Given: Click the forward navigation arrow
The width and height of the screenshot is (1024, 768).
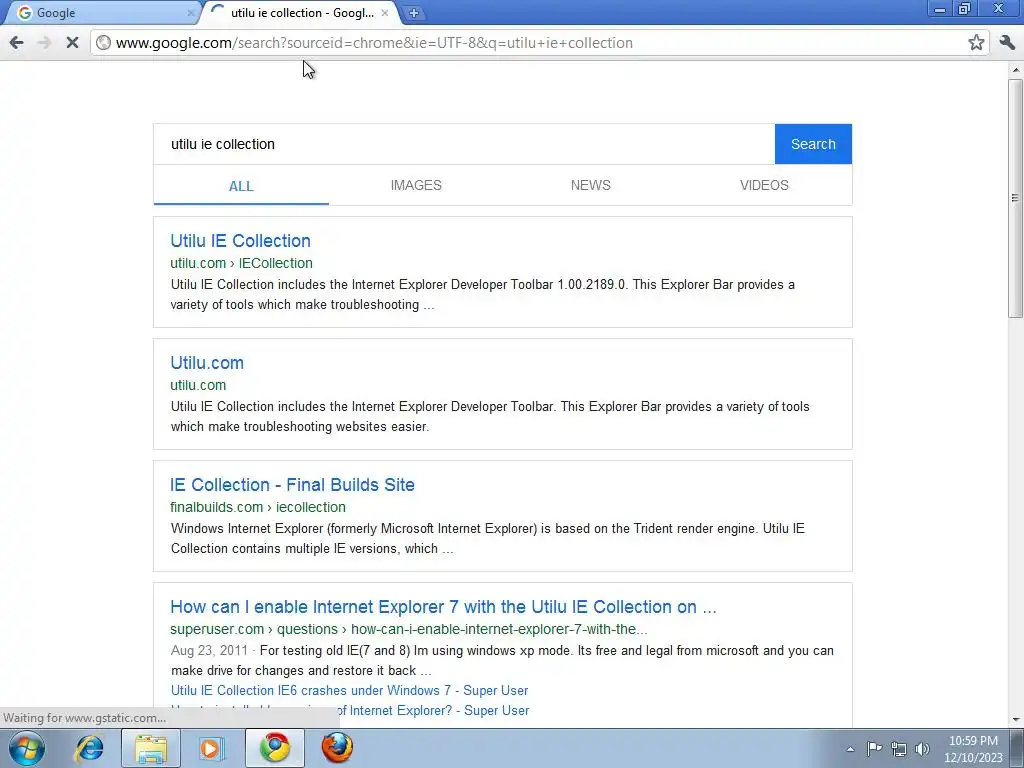Looking at the screenshot, I should tap(44, 43).
